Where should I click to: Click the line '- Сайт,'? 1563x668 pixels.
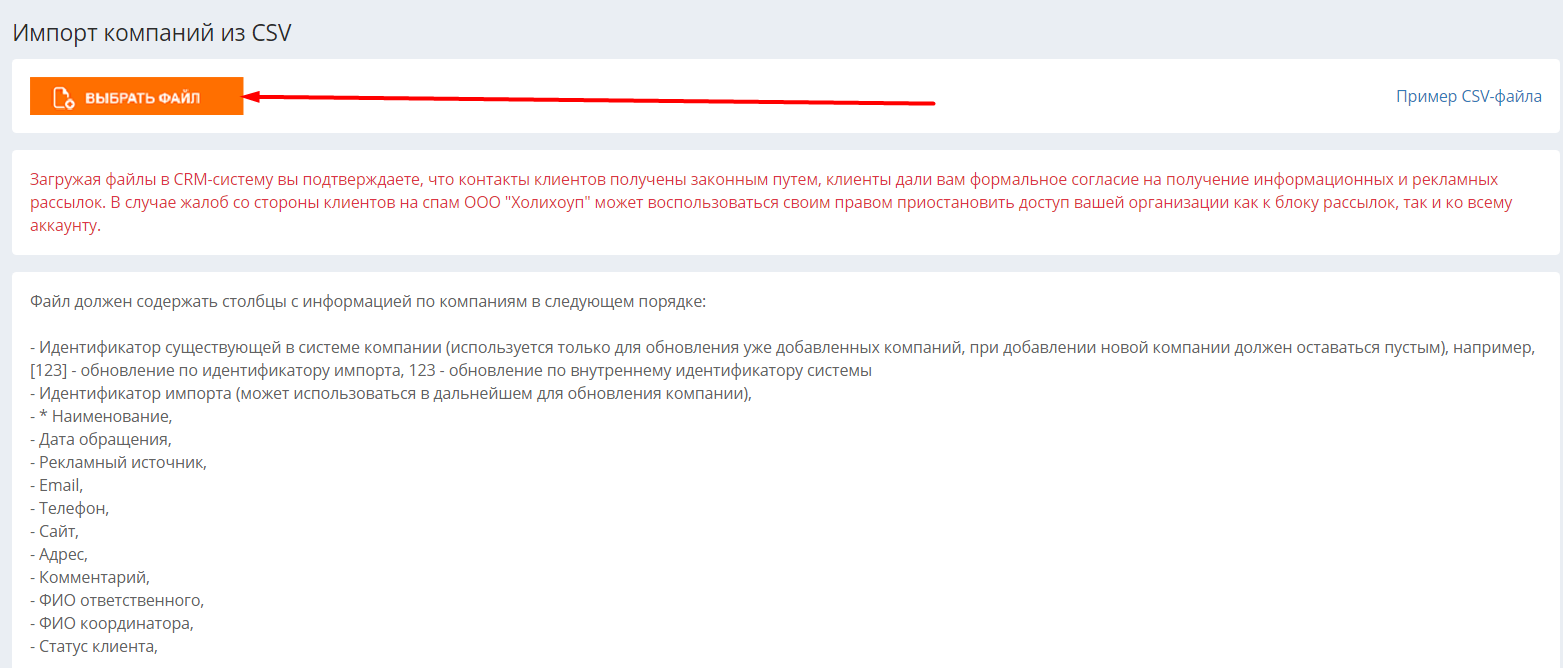55,531
